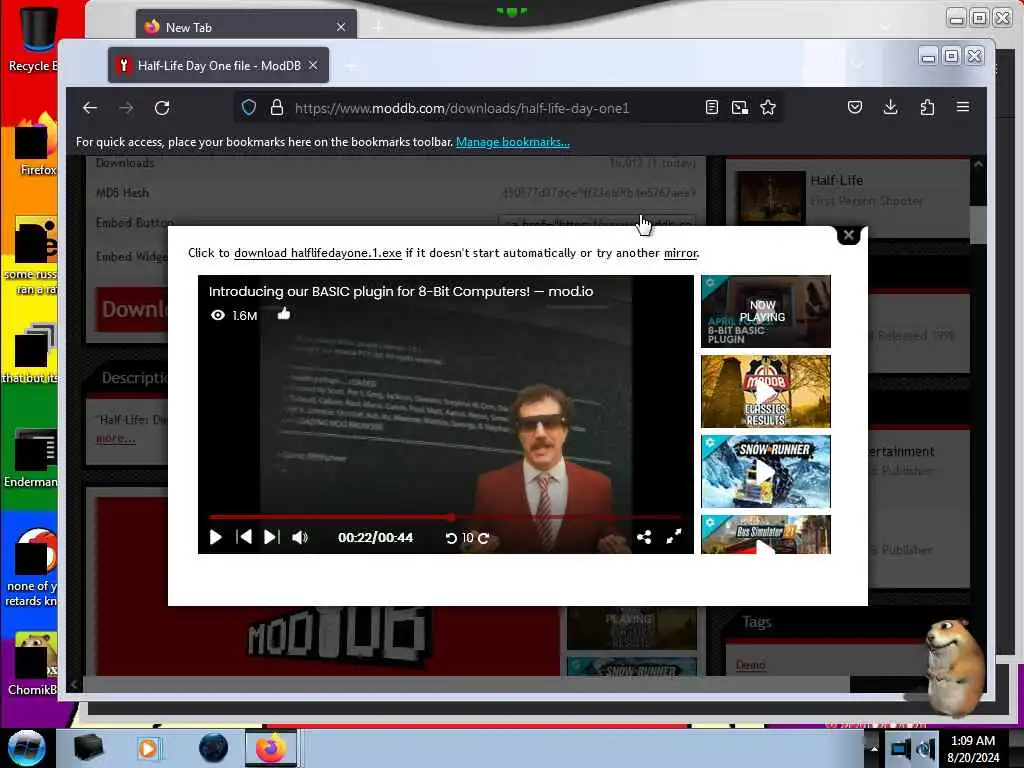Like the video with thumbs up

283,314
